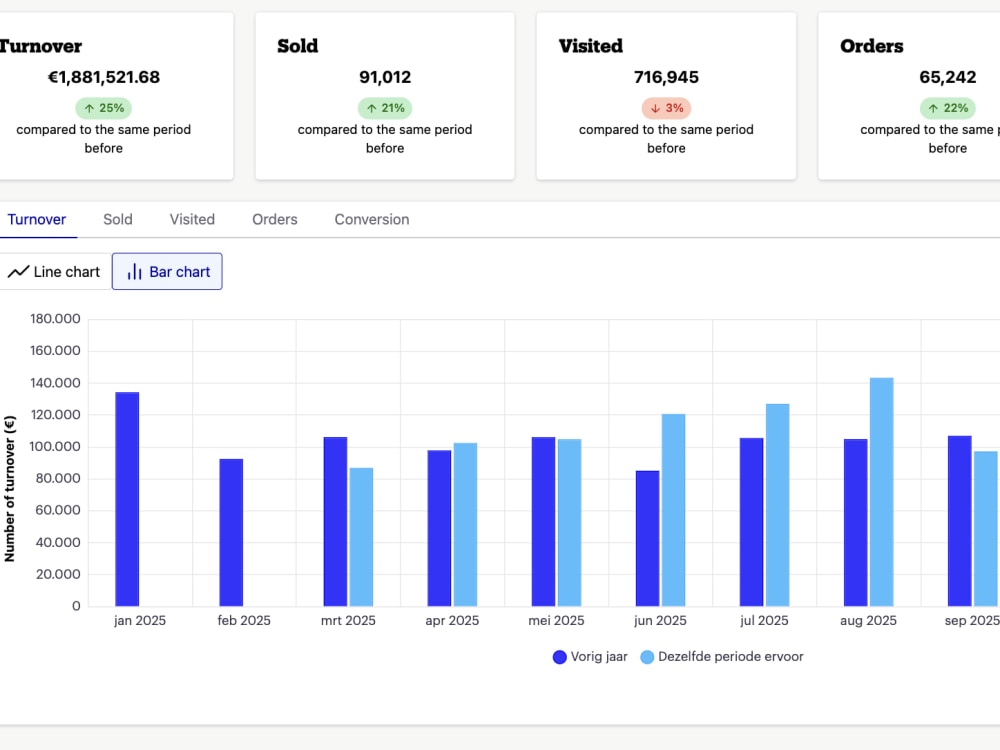The image size is (1000, 750).
Task: Click the Visited card heading
Action: pos(591,46)
